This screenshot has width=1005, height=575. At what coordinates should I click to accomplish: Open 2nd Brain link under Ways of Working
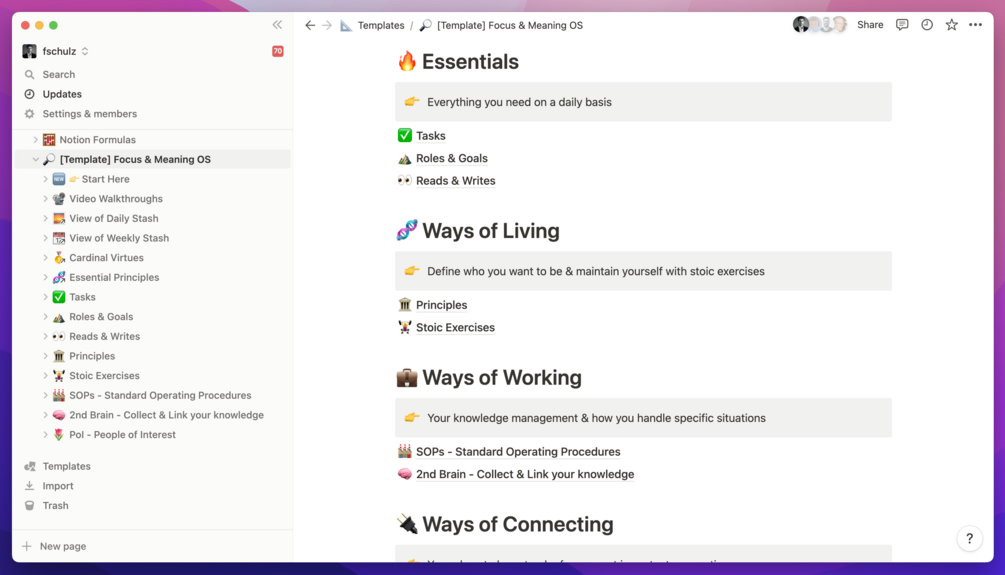coord(525,474)
